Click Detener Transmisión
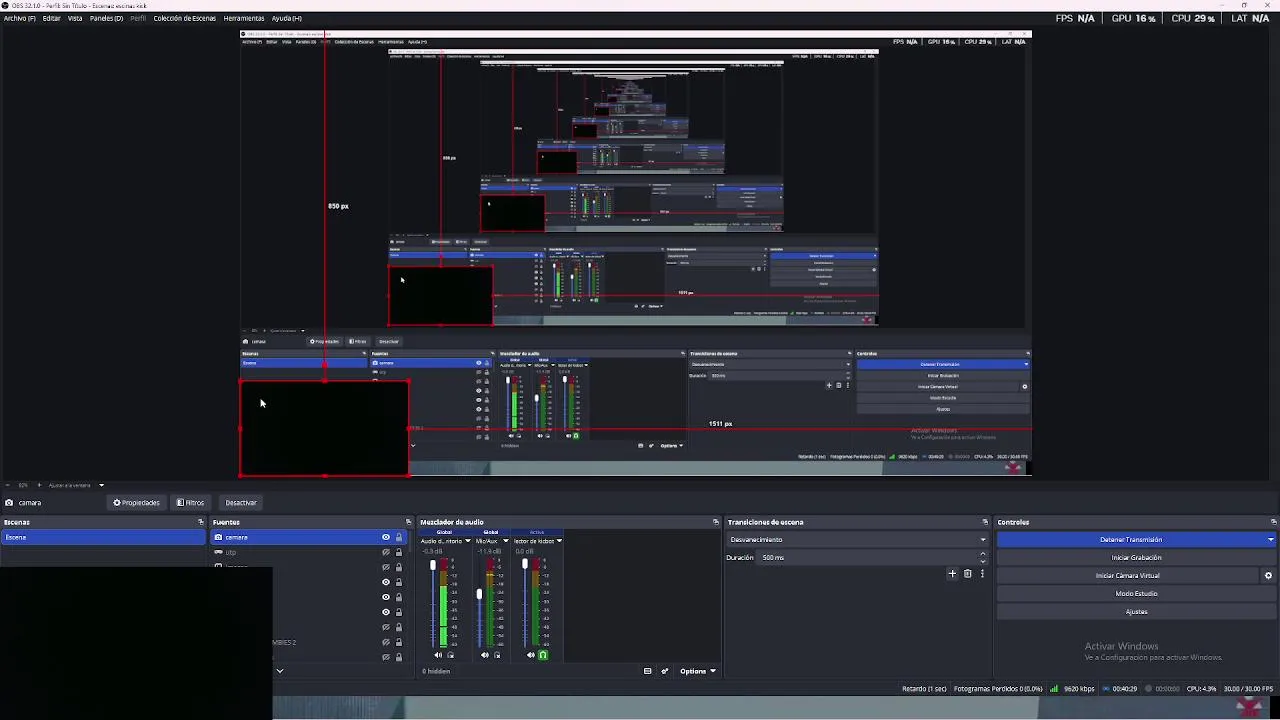 click(x=1131, y=540)
